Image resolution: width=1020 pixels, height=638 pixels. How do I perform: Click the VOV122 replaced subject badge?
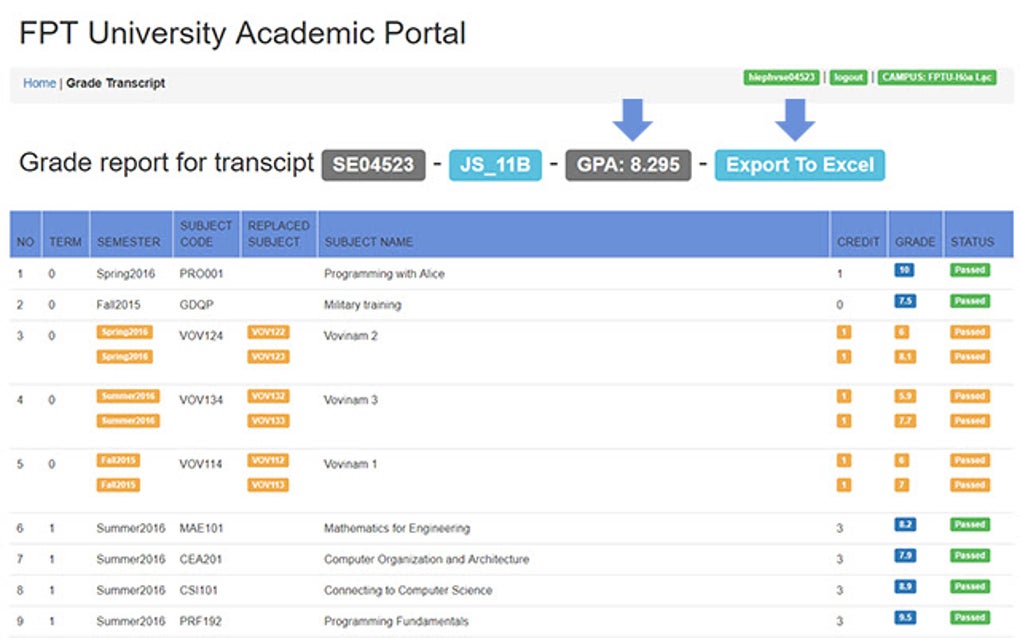pyautogui.click(x=267, y=330)
